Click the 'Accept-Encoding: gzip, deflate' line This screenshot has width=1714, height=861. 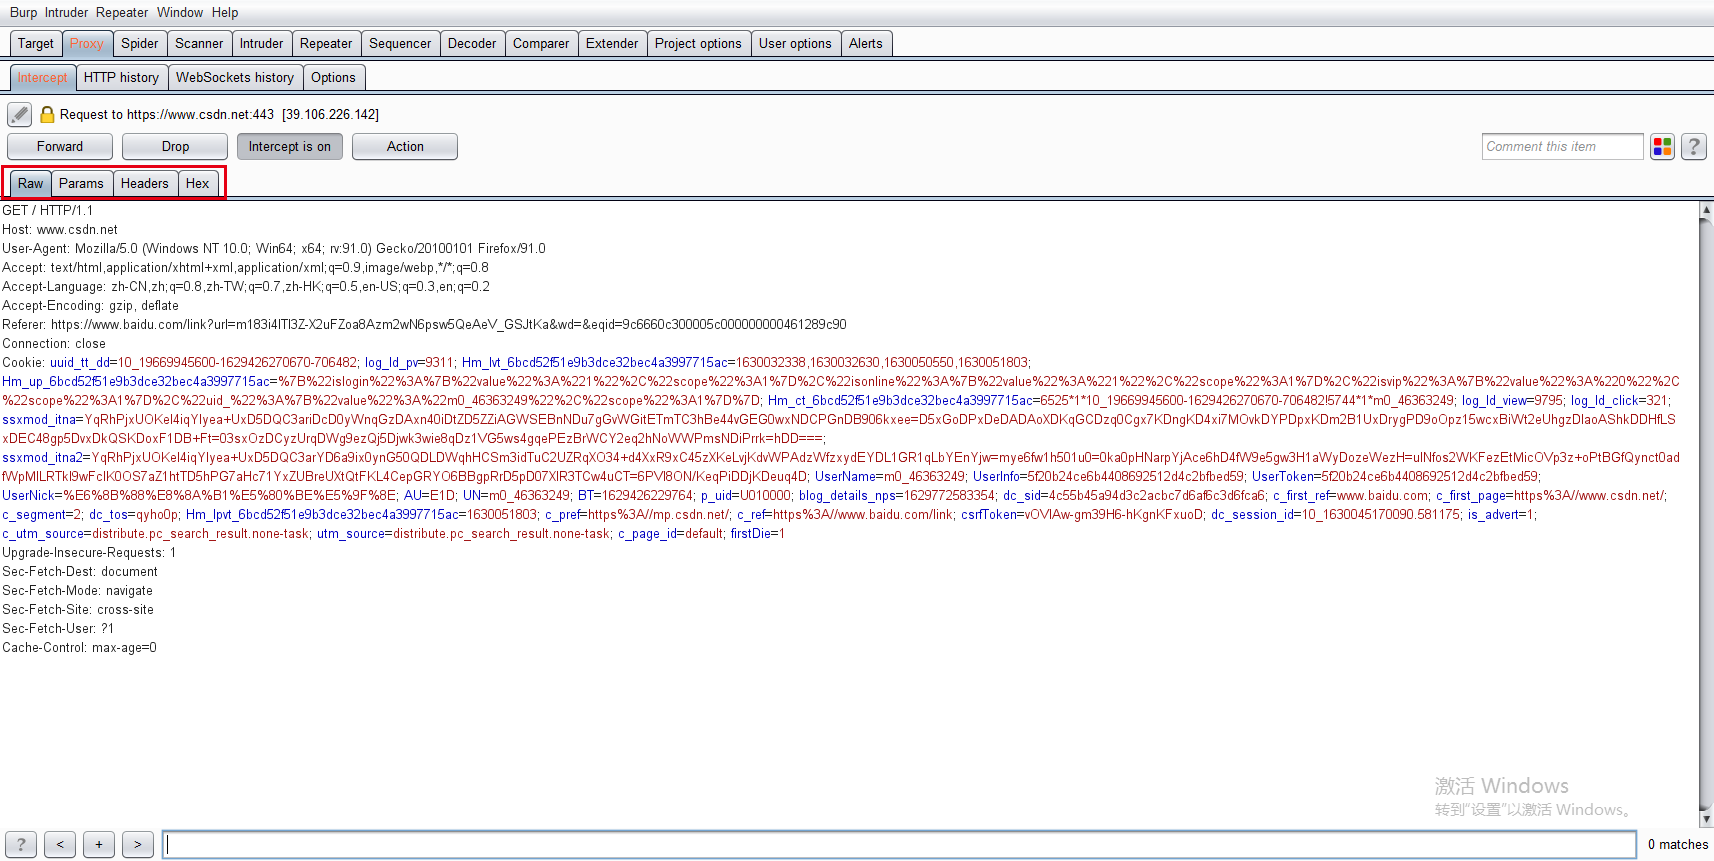tap(90, 305)
